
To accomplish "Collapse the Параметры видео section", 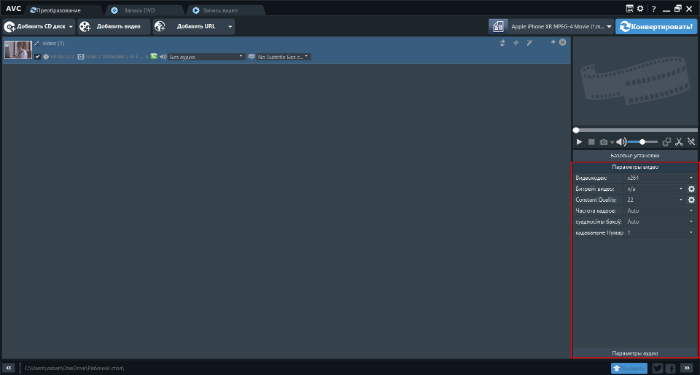I will (x=635, y=167).
